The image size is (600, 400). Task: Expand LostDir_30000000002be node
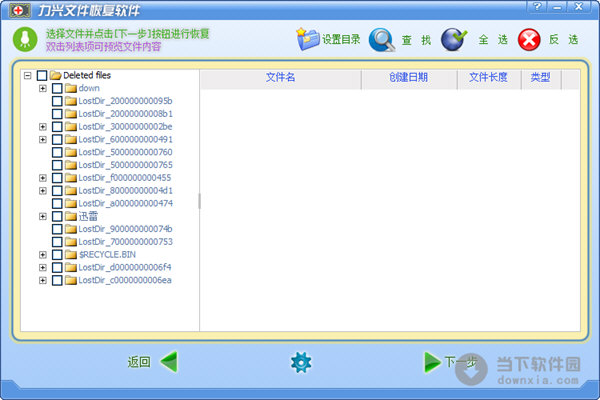tap(43, 127)
